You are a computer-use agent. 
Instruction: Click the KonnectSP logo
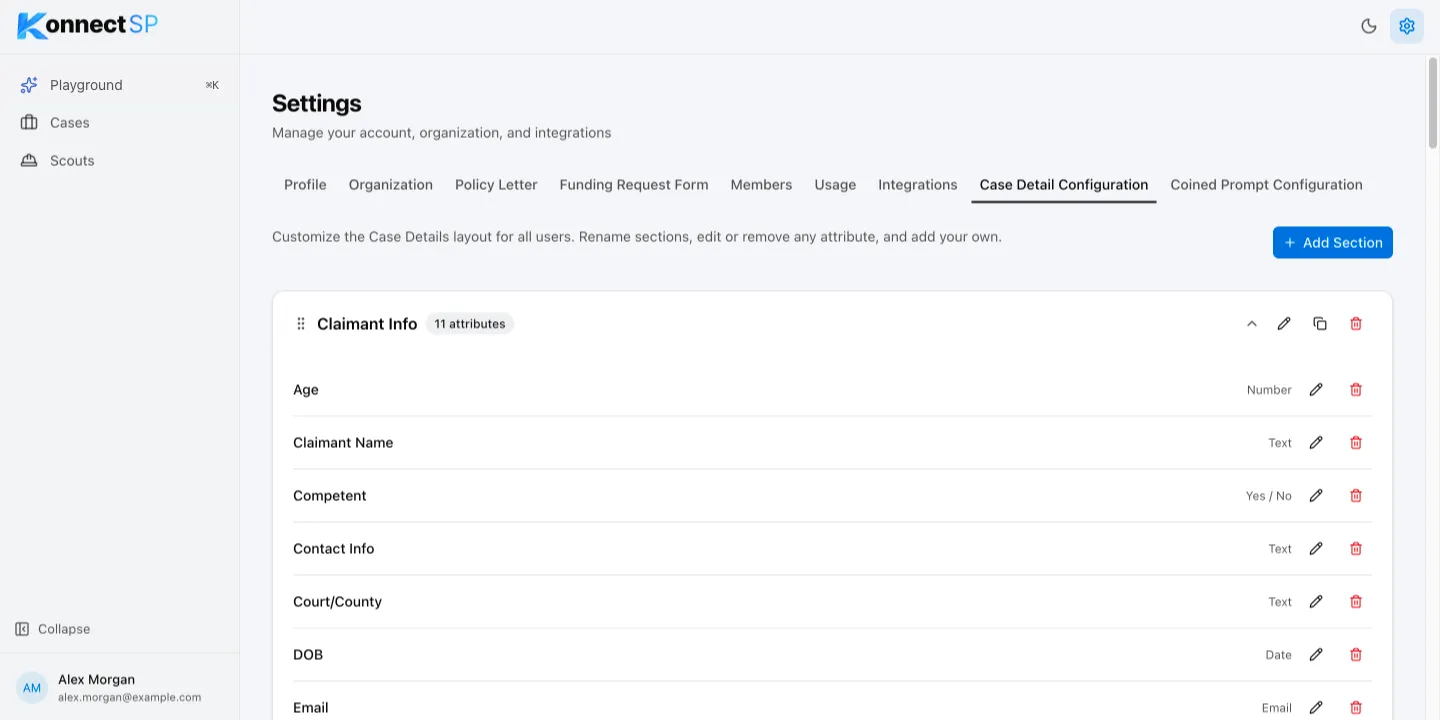(x=88, y=25)
